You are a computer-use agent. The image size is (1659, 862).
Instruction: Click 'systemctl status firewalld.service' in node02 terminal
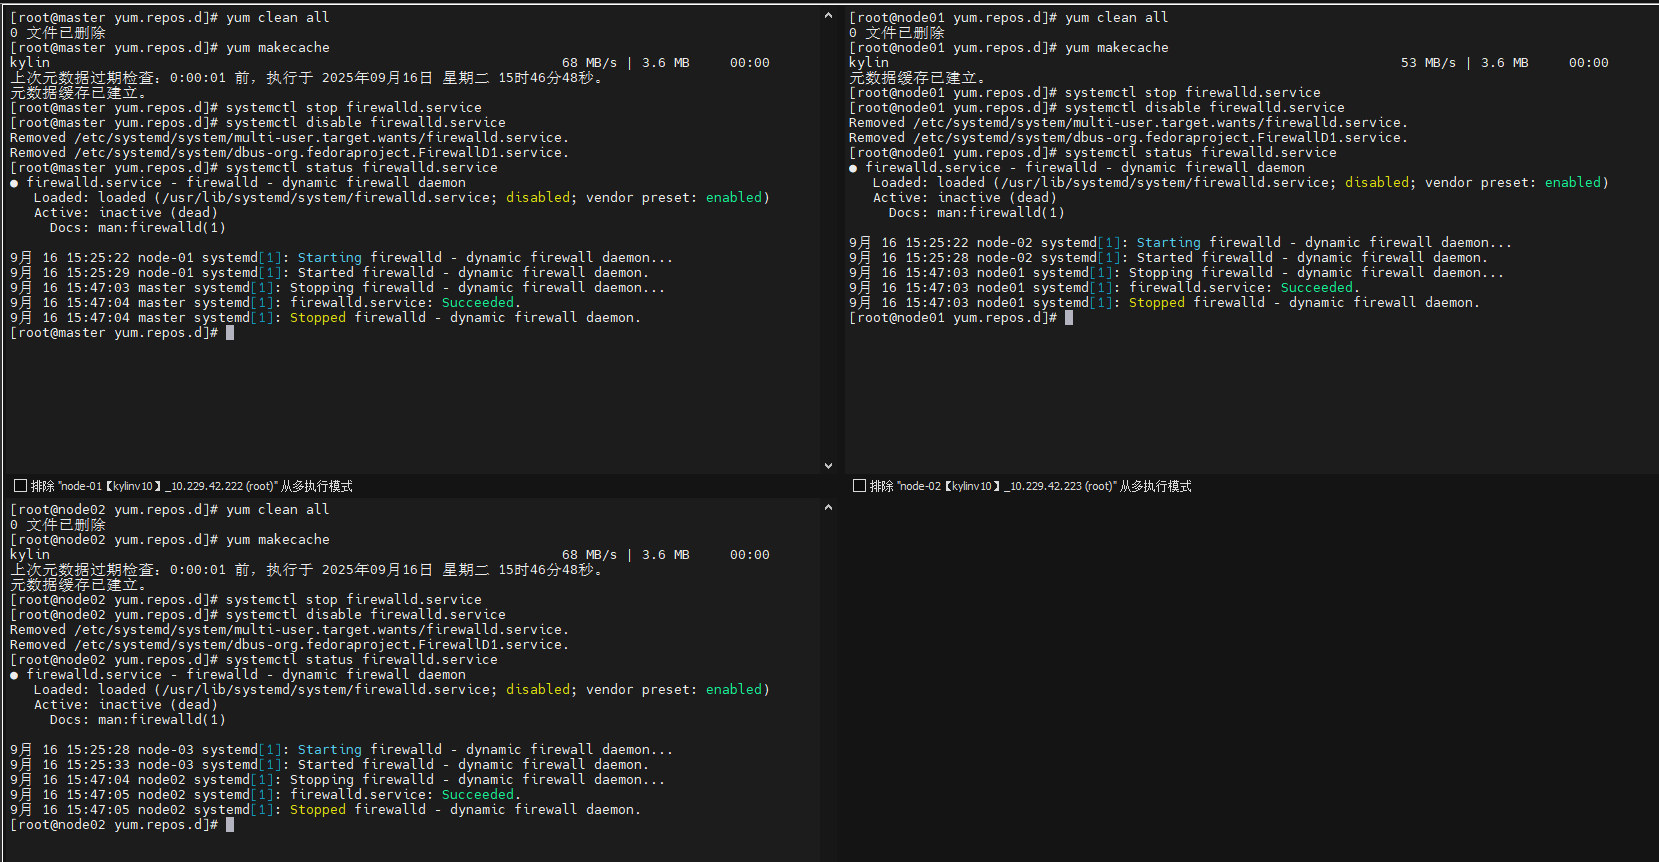[362, 660]
